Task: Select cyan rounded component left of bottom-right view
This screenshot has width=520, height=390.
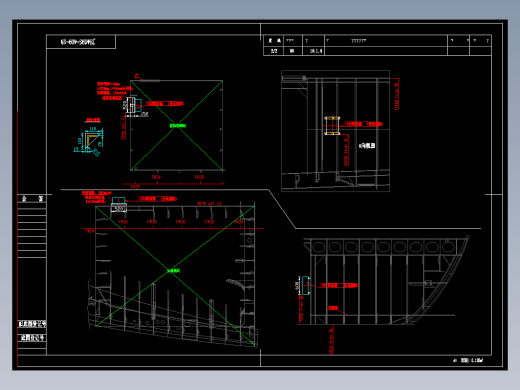Action: [305, 286]
